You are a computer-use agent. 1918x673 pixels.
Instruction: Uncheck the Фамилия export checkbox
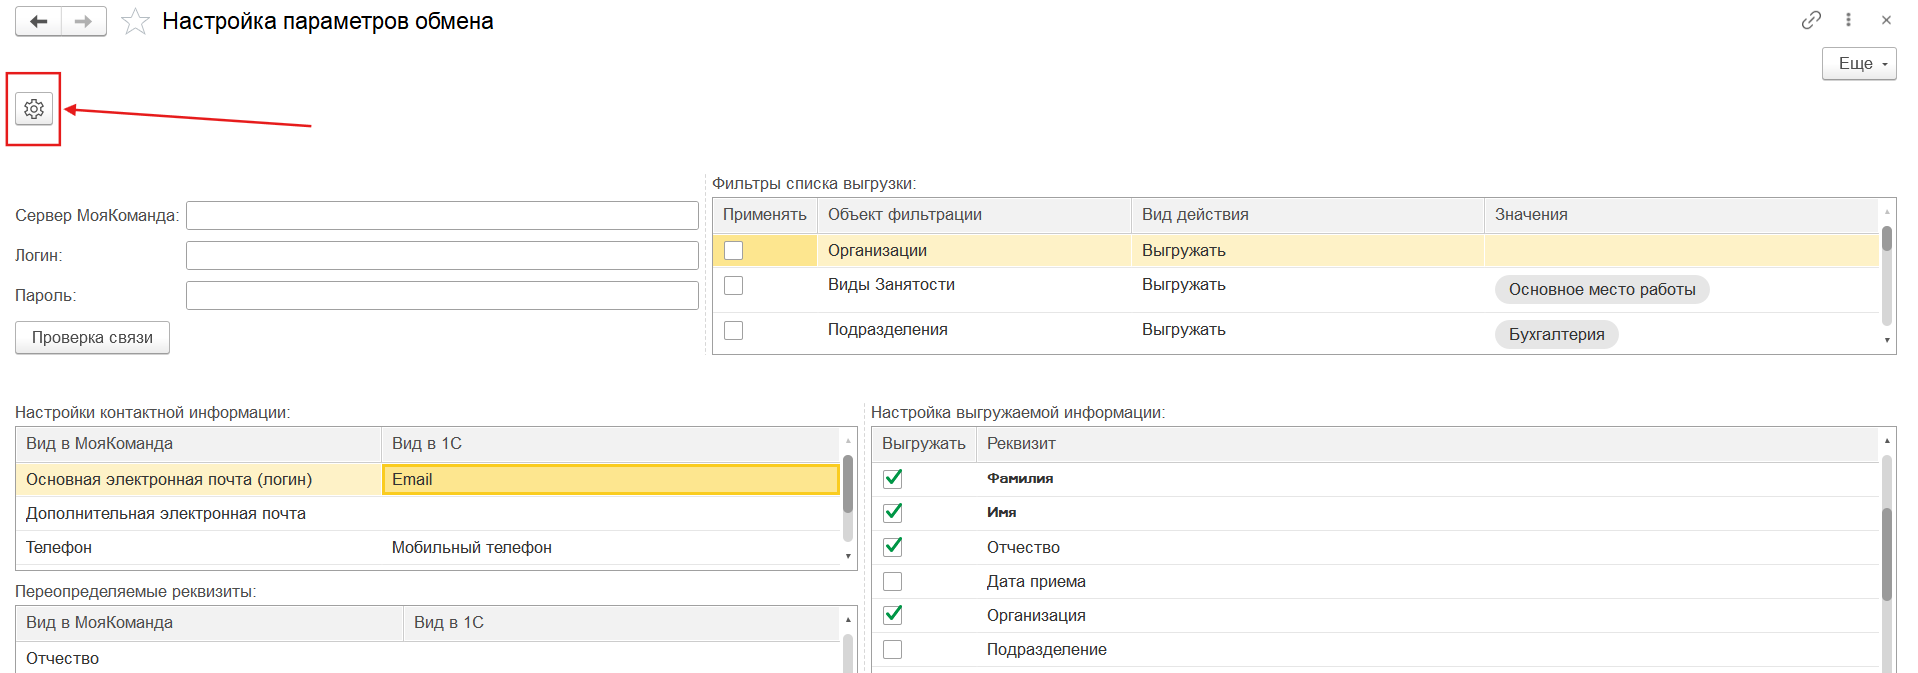coord(892,479)
